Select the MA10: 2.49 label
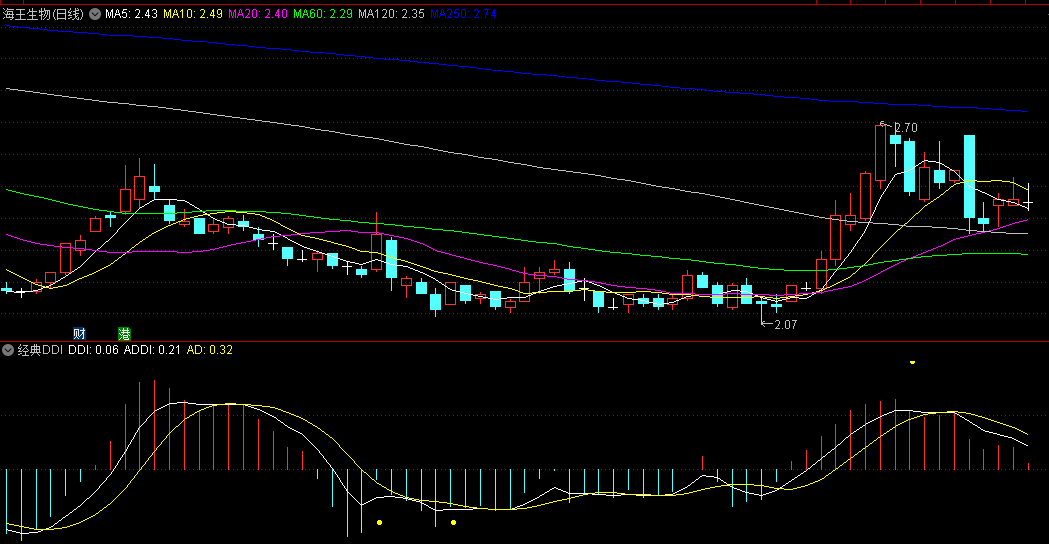The image size is (1049, 544). click(x=193, y=14)
